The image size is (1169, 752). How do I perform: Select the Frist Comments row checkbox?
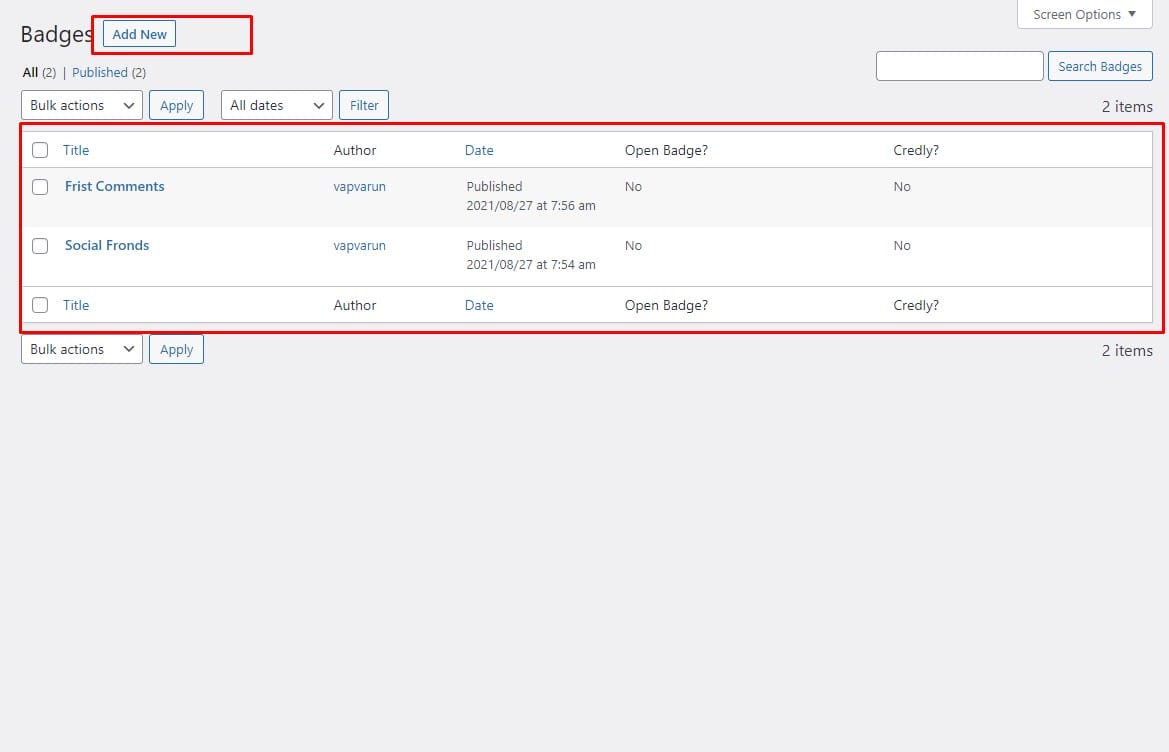40,187
